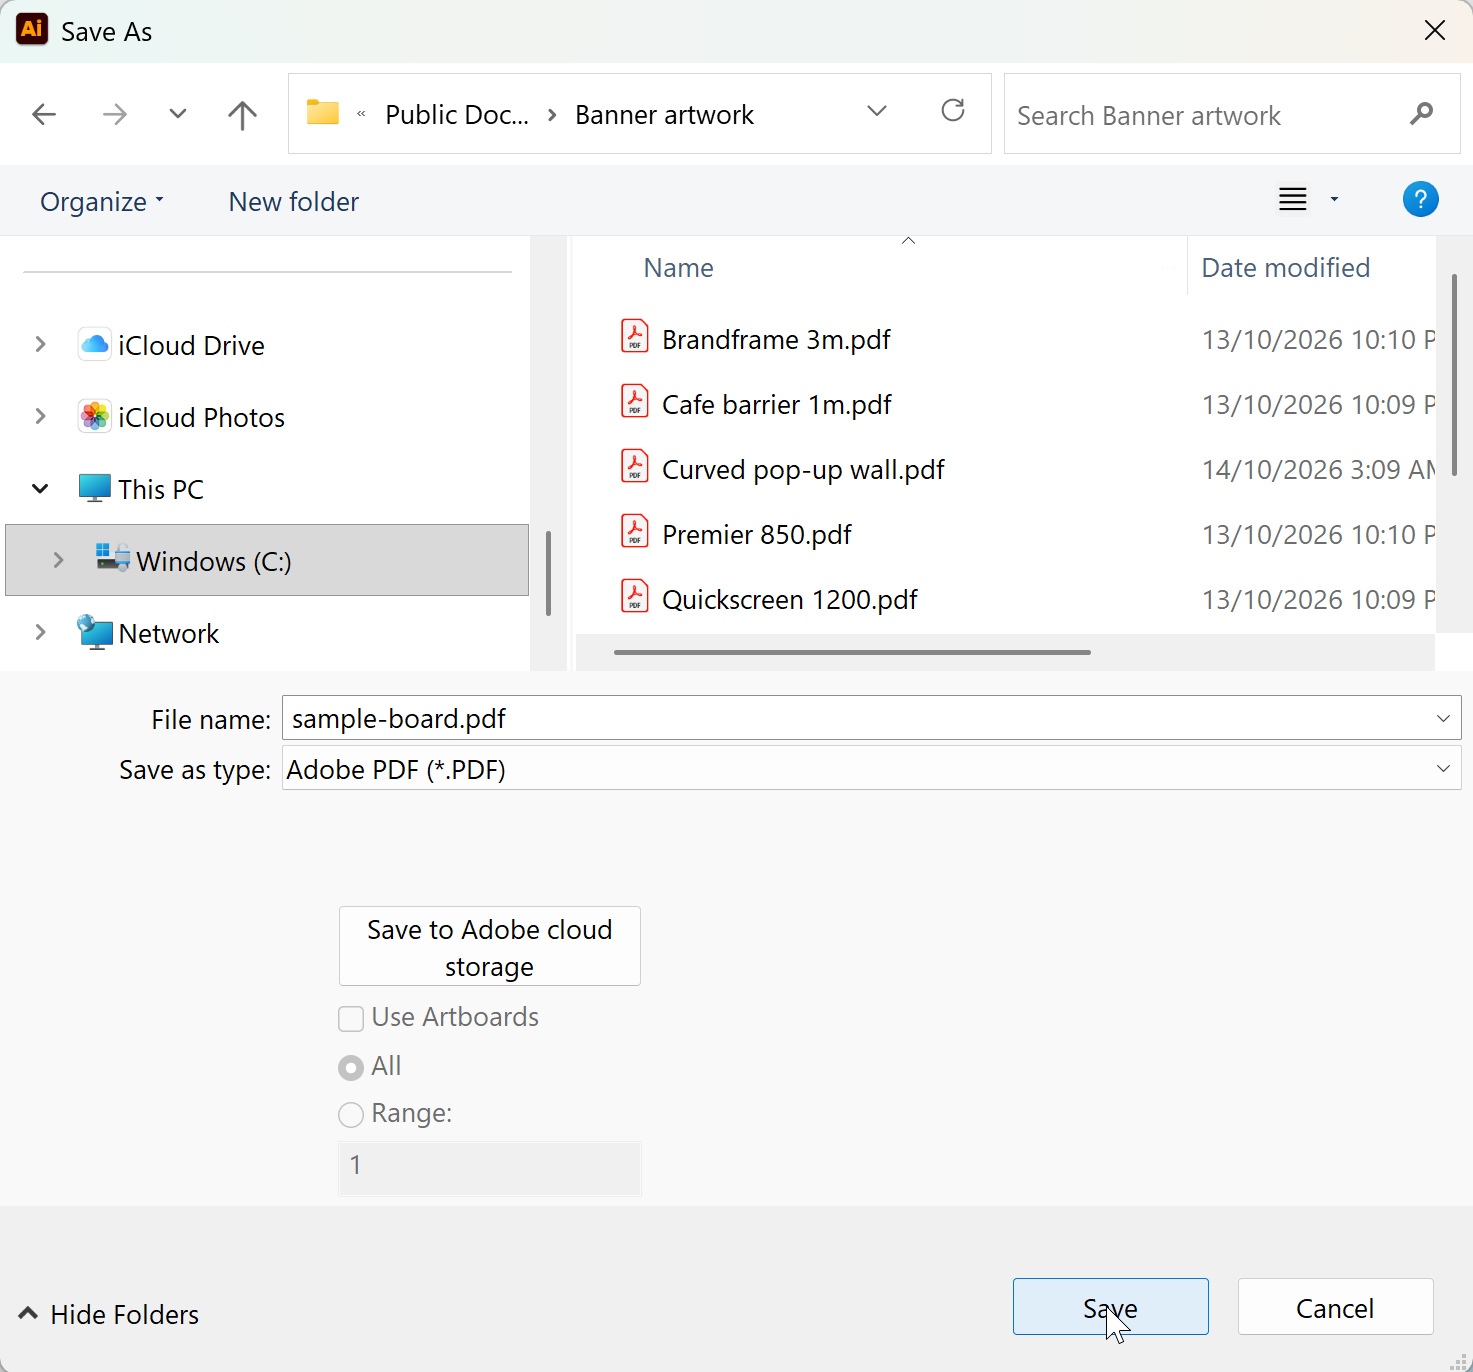Click the Cafe barrier 1m.pdf file icon
Image resolution: width=1473 pixels, height=1372 pixels.
point(635,402)
